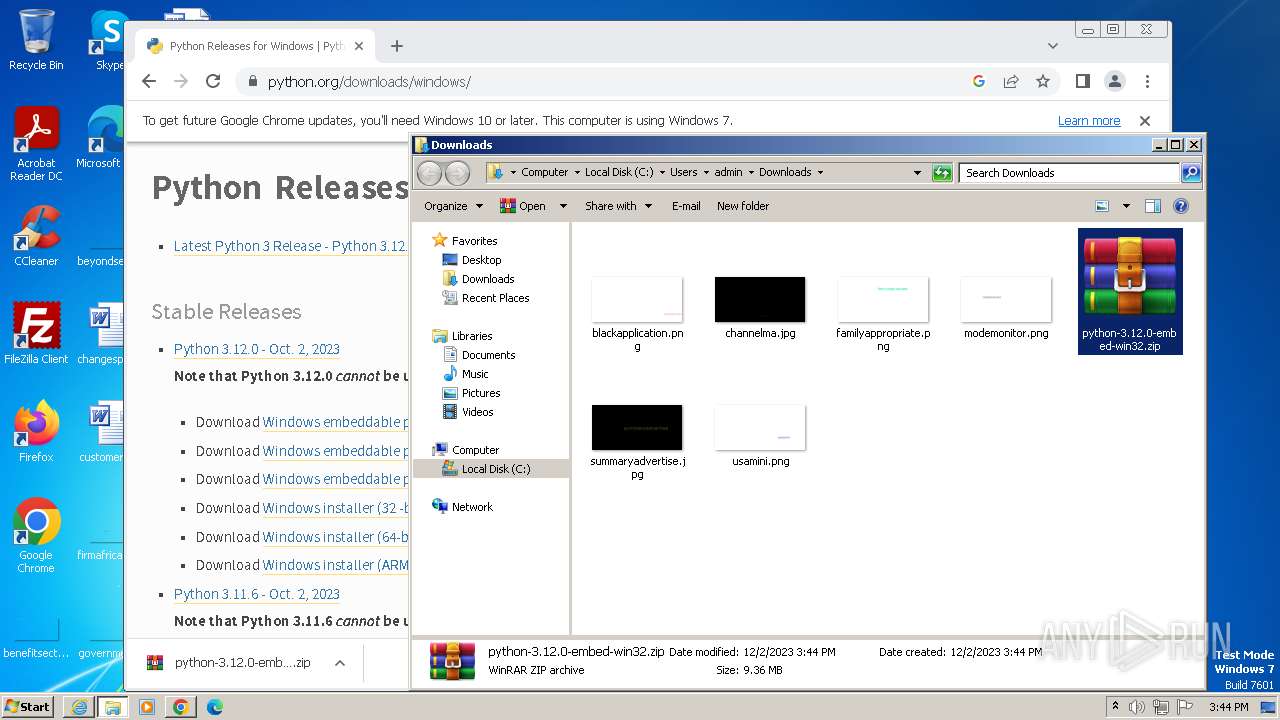Open Documents library
The image size is (1280, 720).
click(488, 355)
